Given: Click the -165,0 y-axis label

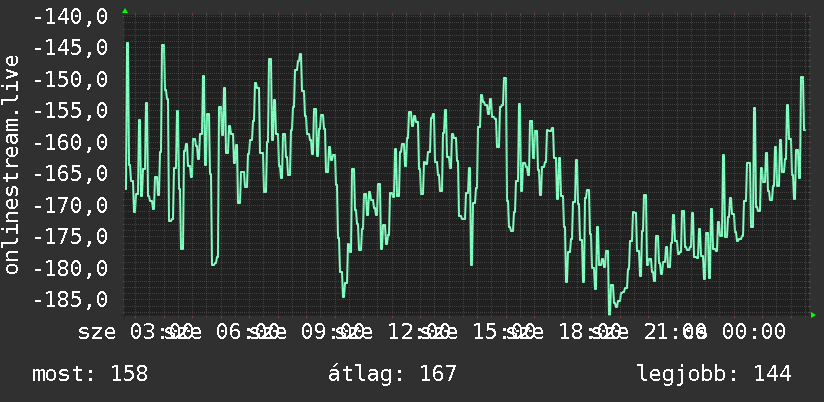Looking at the screenshot, I should (x=70, y=173).
